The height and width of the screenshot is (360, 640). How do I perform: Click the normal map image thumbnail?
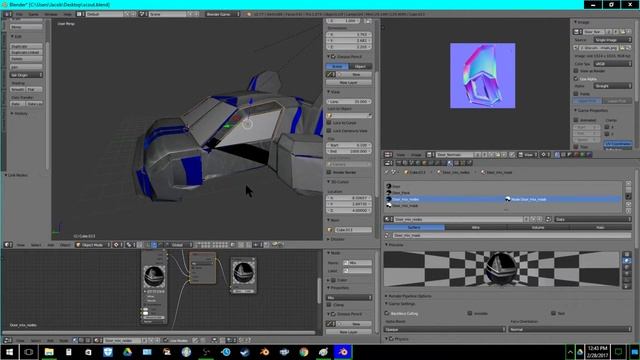pos(482,76)
